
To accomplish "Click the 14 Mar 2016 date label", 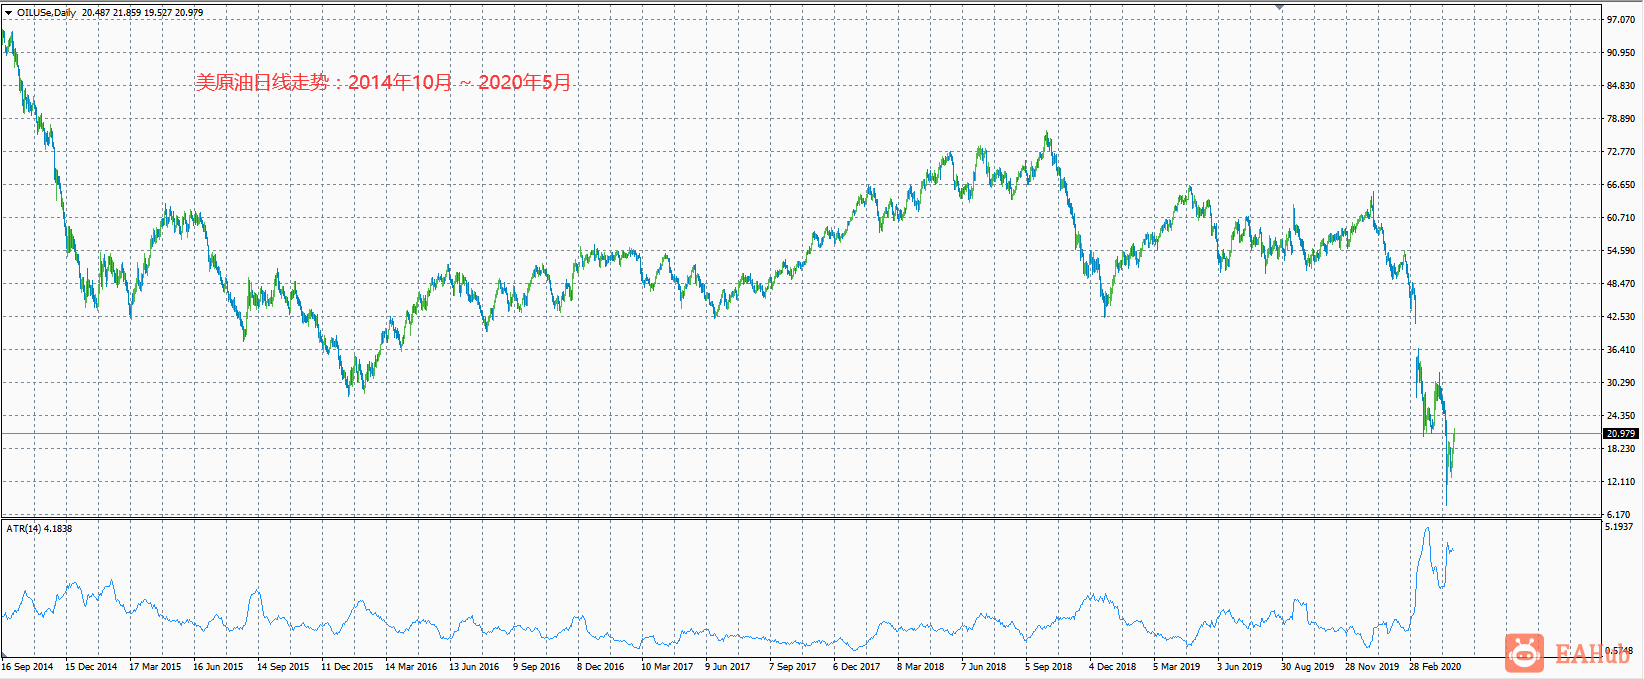I will 411,666.
